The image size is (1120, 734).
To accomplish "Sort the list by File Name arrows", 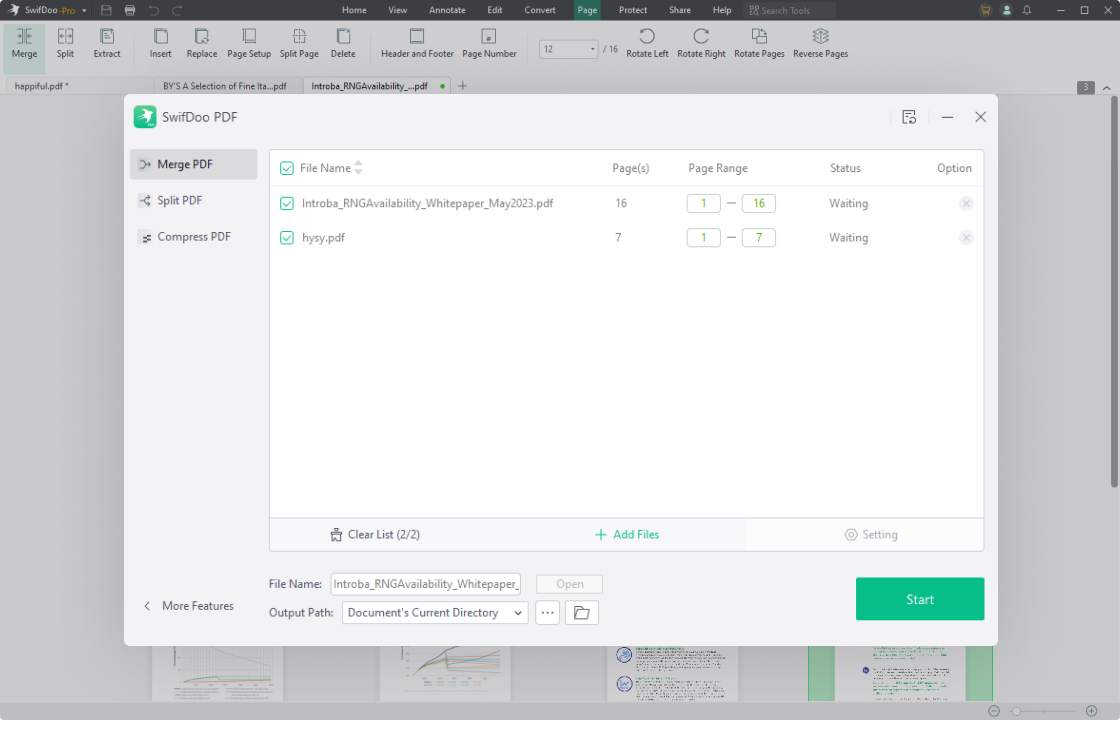I will pos(359,168).
